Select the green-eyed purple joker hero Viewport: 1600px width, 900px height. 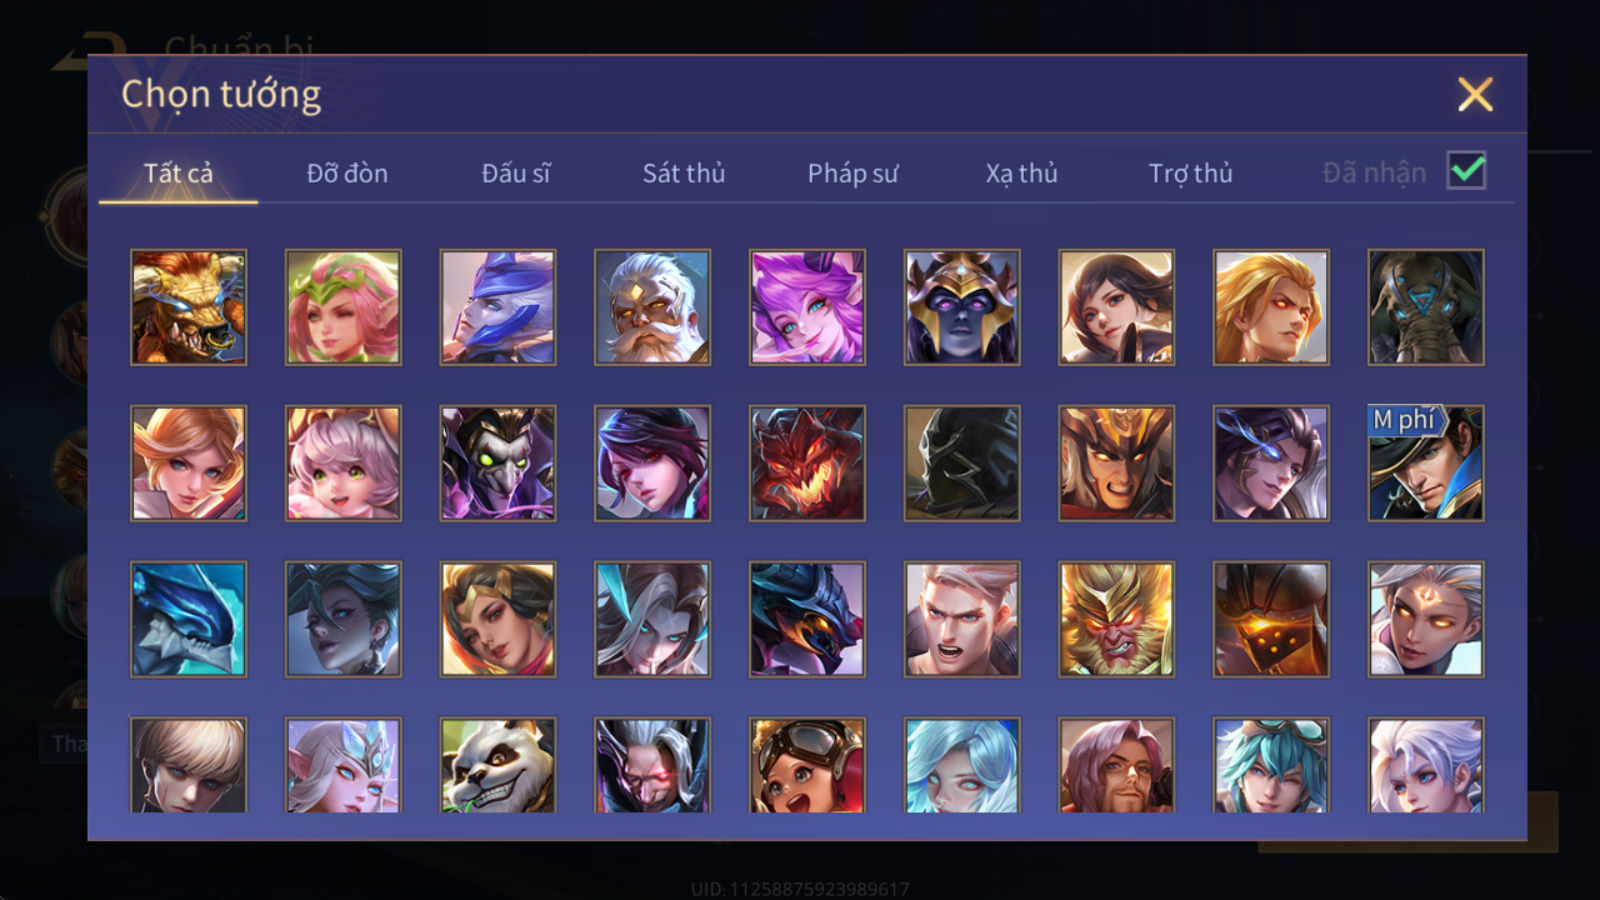tap(498, 463)
